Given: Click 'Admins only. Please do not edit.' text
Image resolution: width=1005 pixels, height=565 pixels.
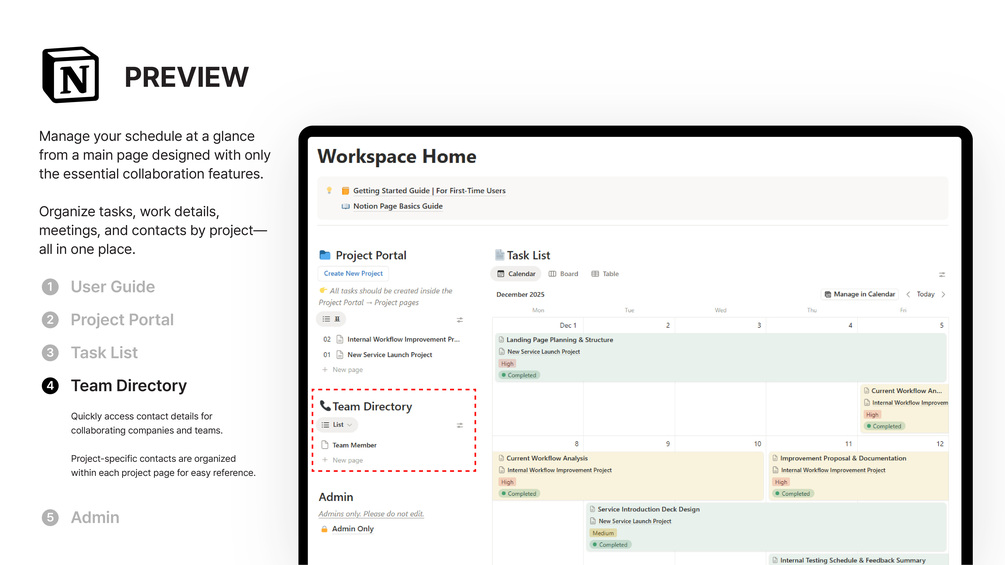Looking at the screenshot, I should click(x=371, y=514).
